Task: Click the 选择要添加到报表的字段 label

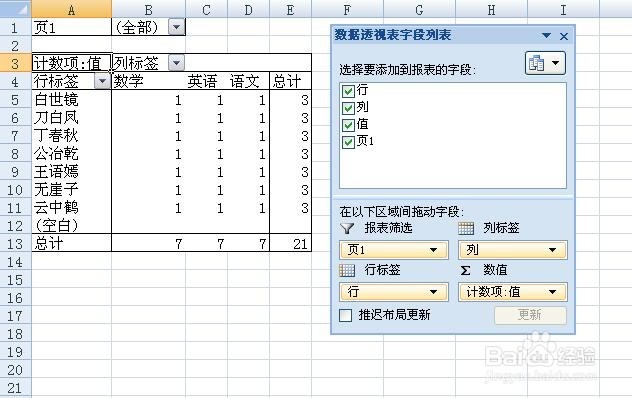Action: pyautogui.click(x=407, y=70)
